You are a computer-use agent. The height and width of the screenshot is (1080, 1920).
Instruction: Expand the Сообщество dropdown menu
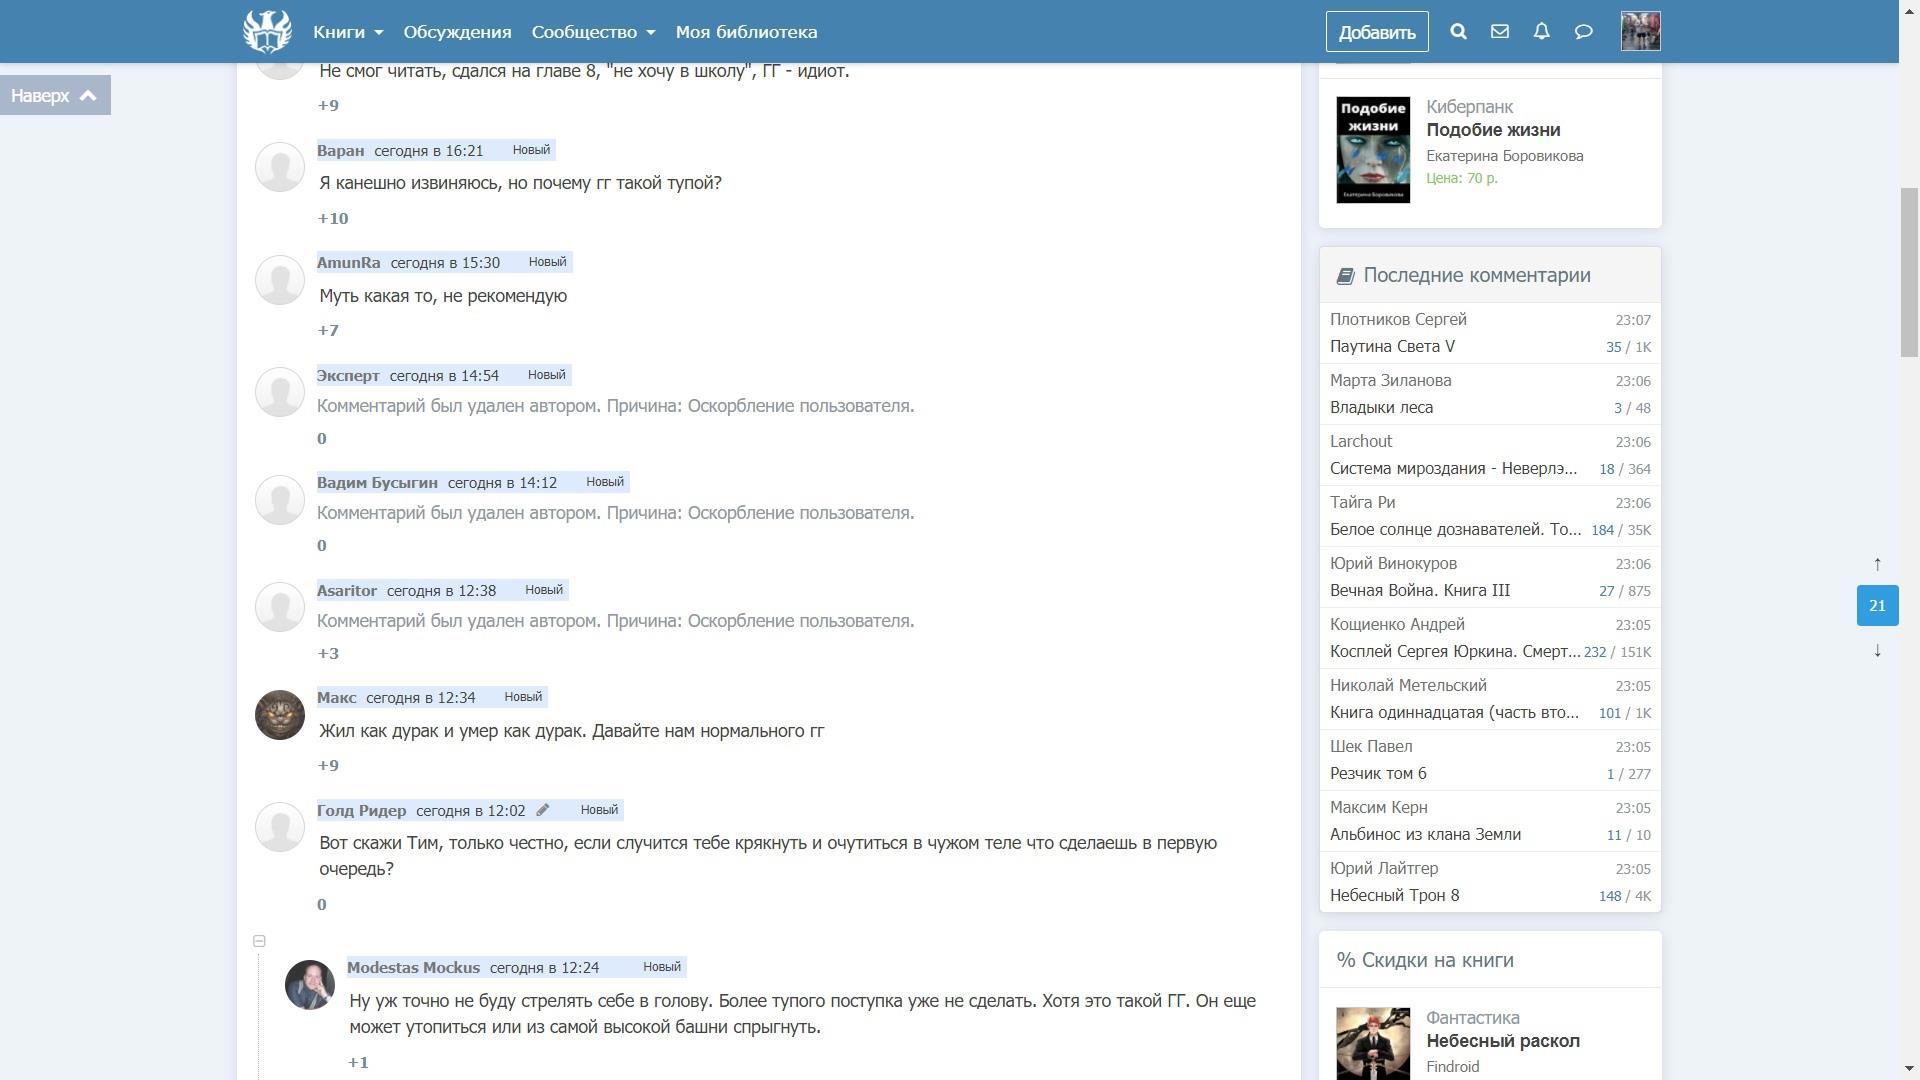593,32
